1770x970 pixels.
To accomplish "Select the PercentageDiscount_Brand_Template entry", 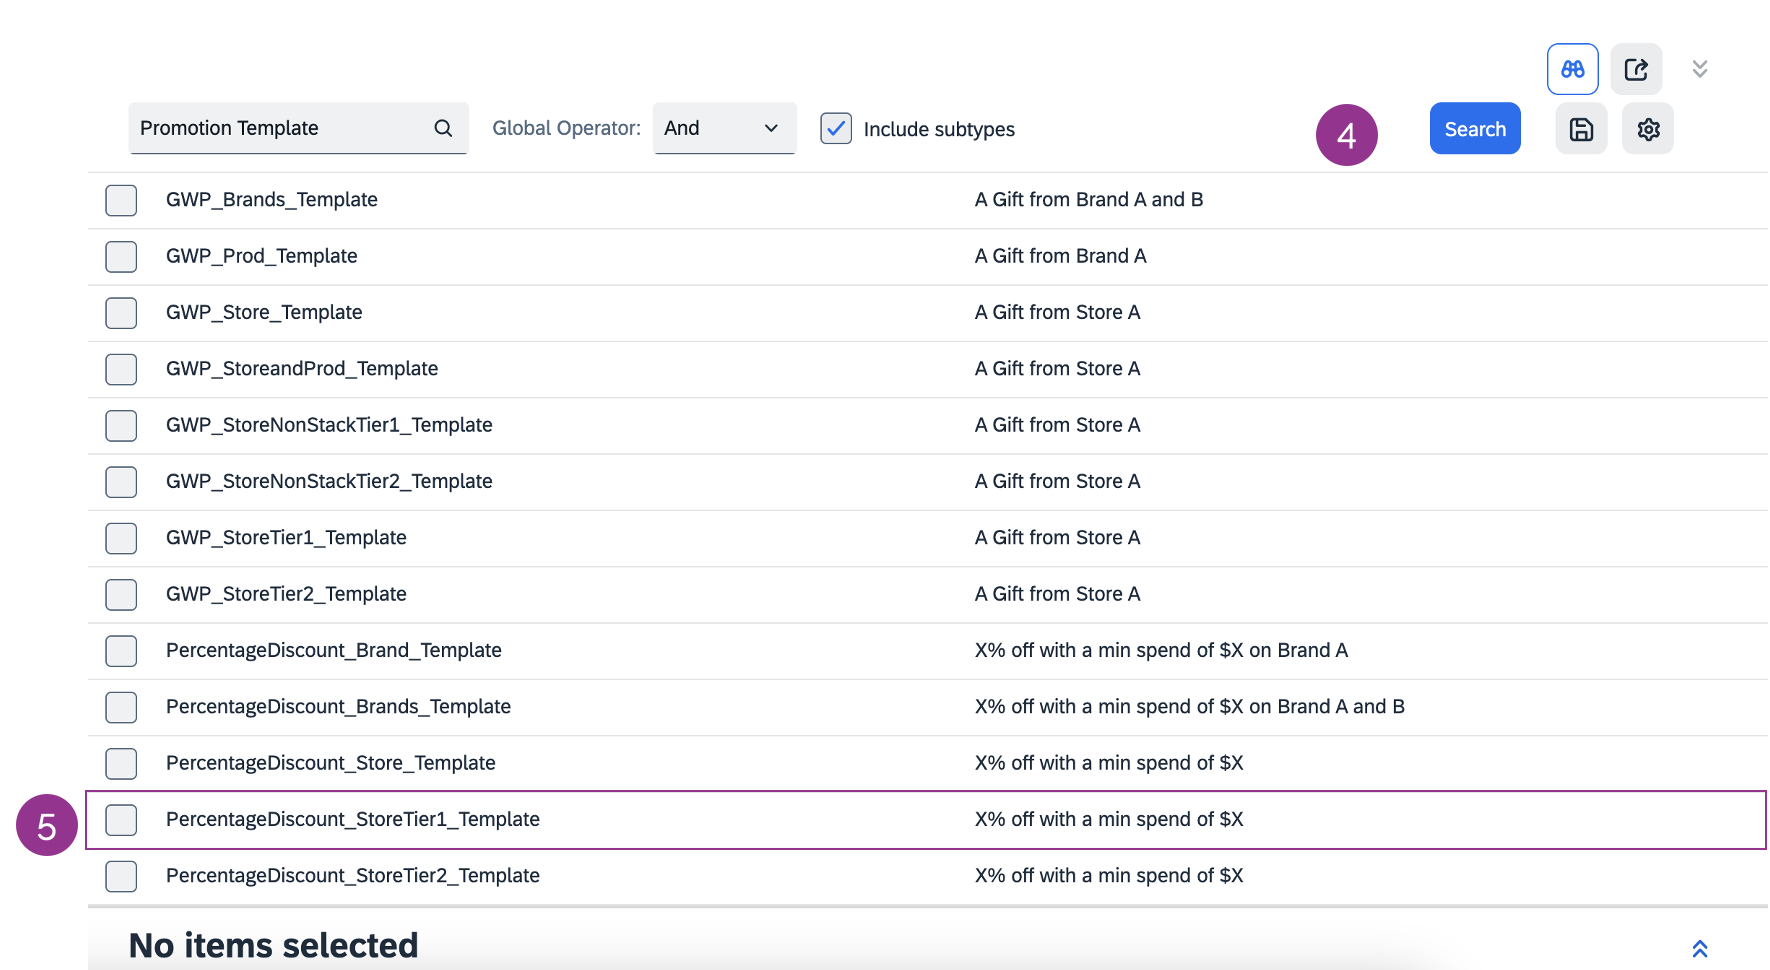I will (x=333, y=650).
